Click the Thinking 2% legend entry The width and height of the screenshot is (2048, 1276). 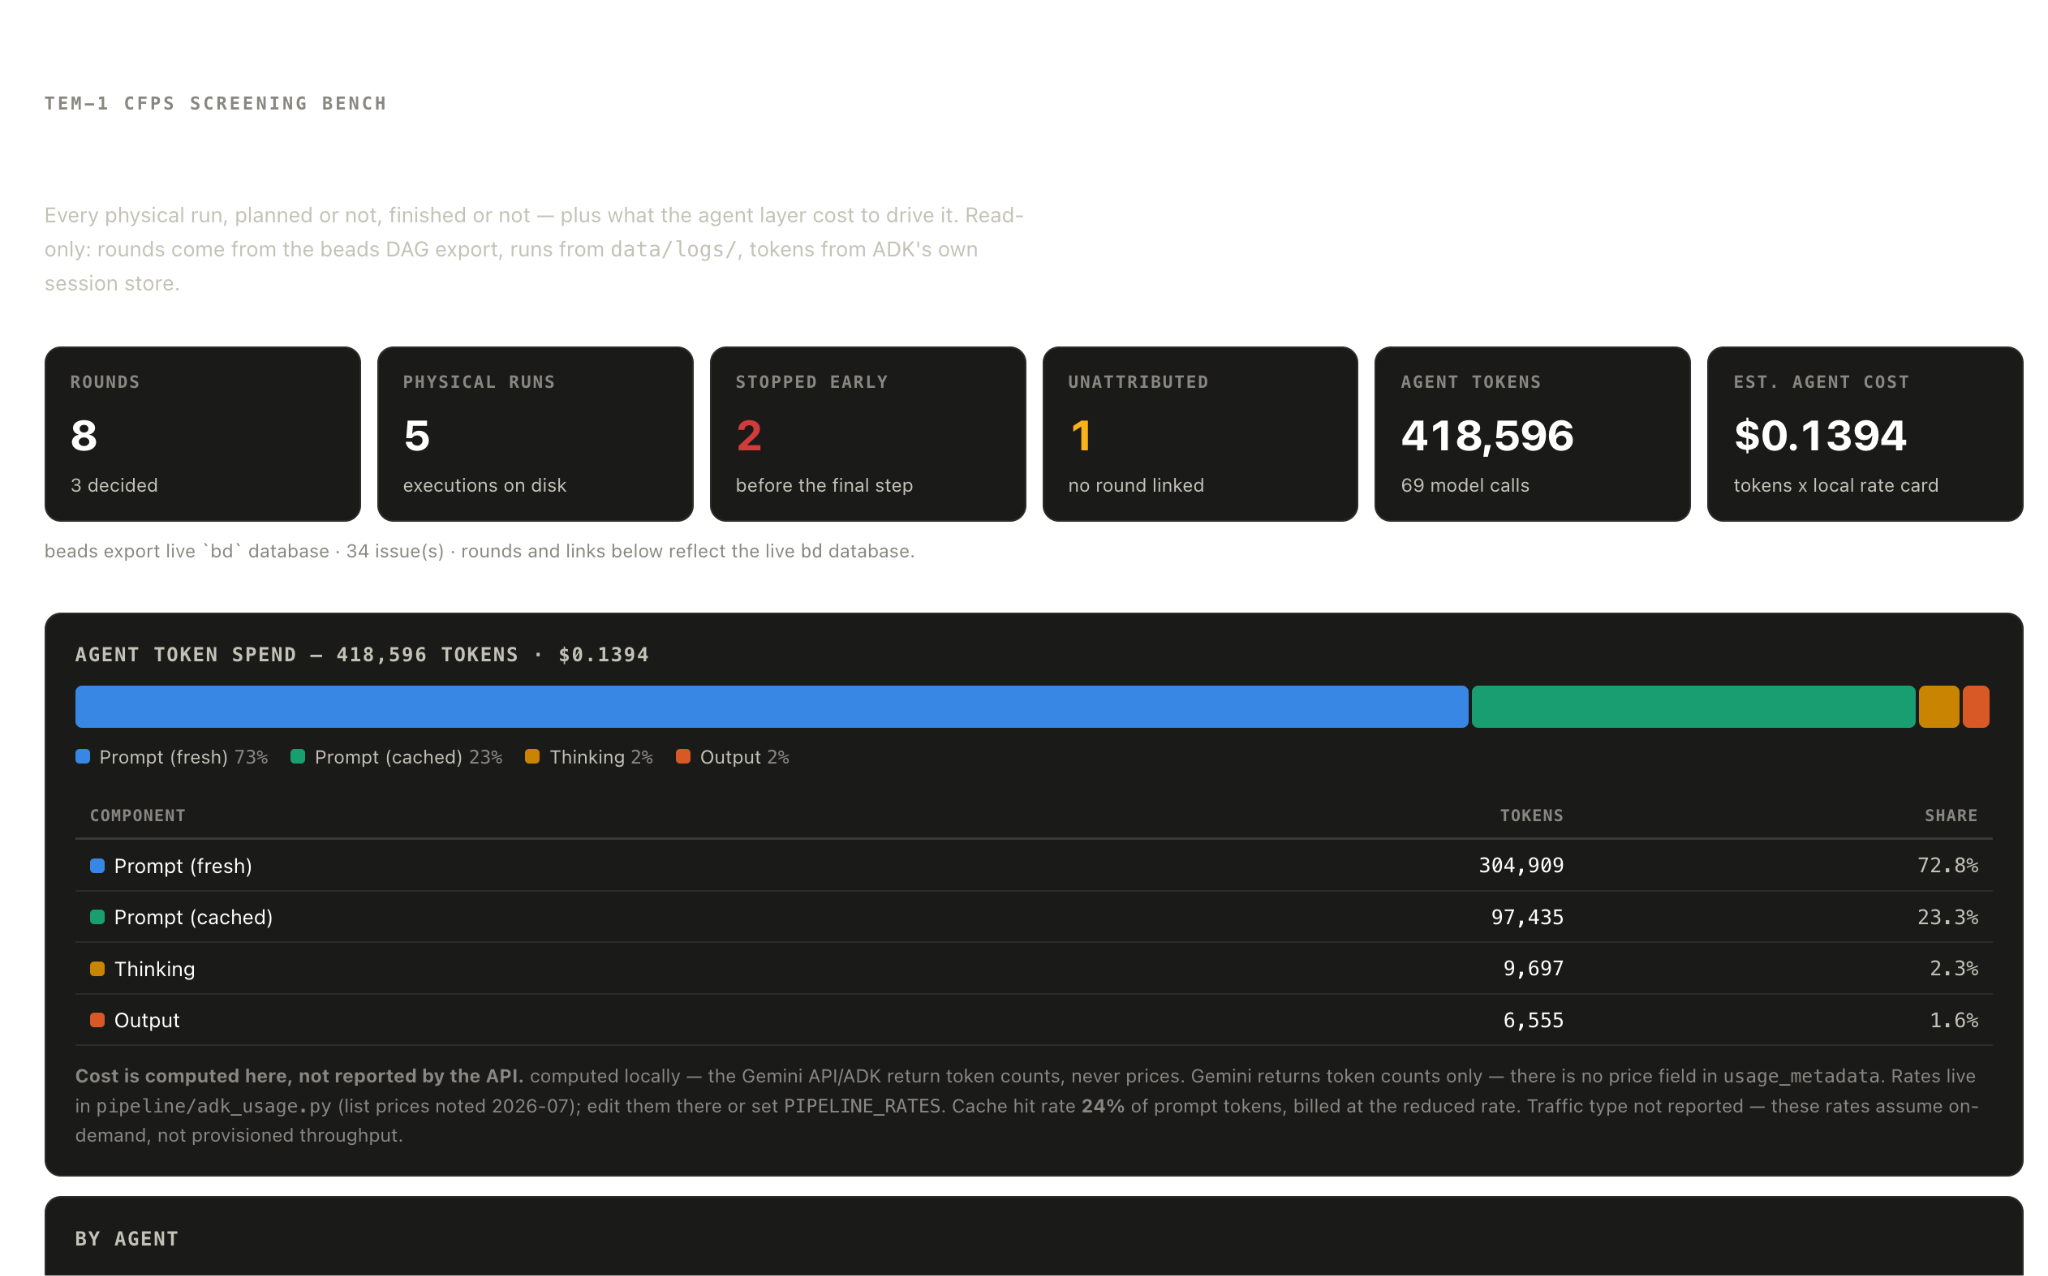pyautogui.click(x=589, y=757)
